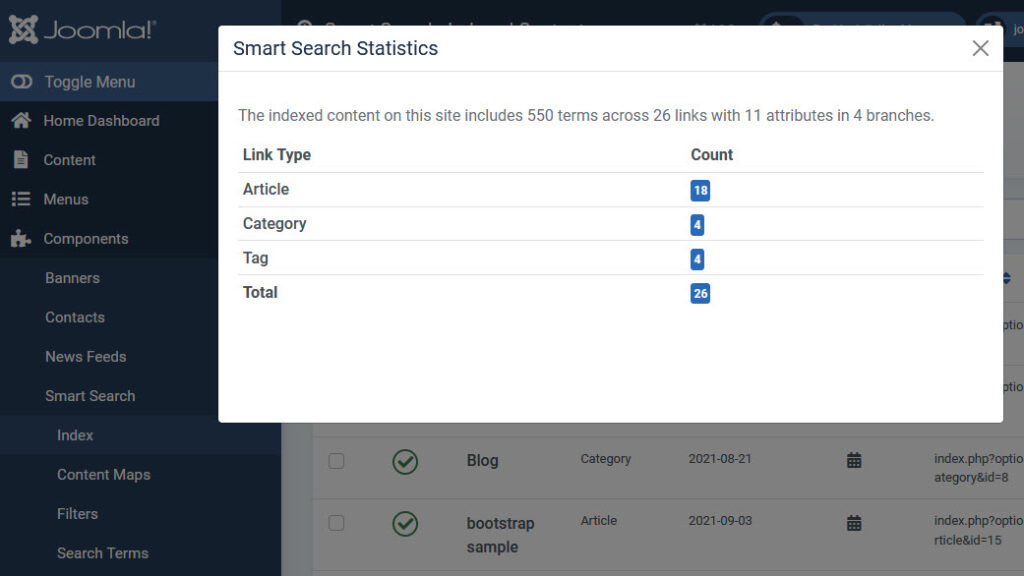The image size is (1024, 576).
Task: Open the Filters page under Smart Search
Action: click(x=77, y=513)
